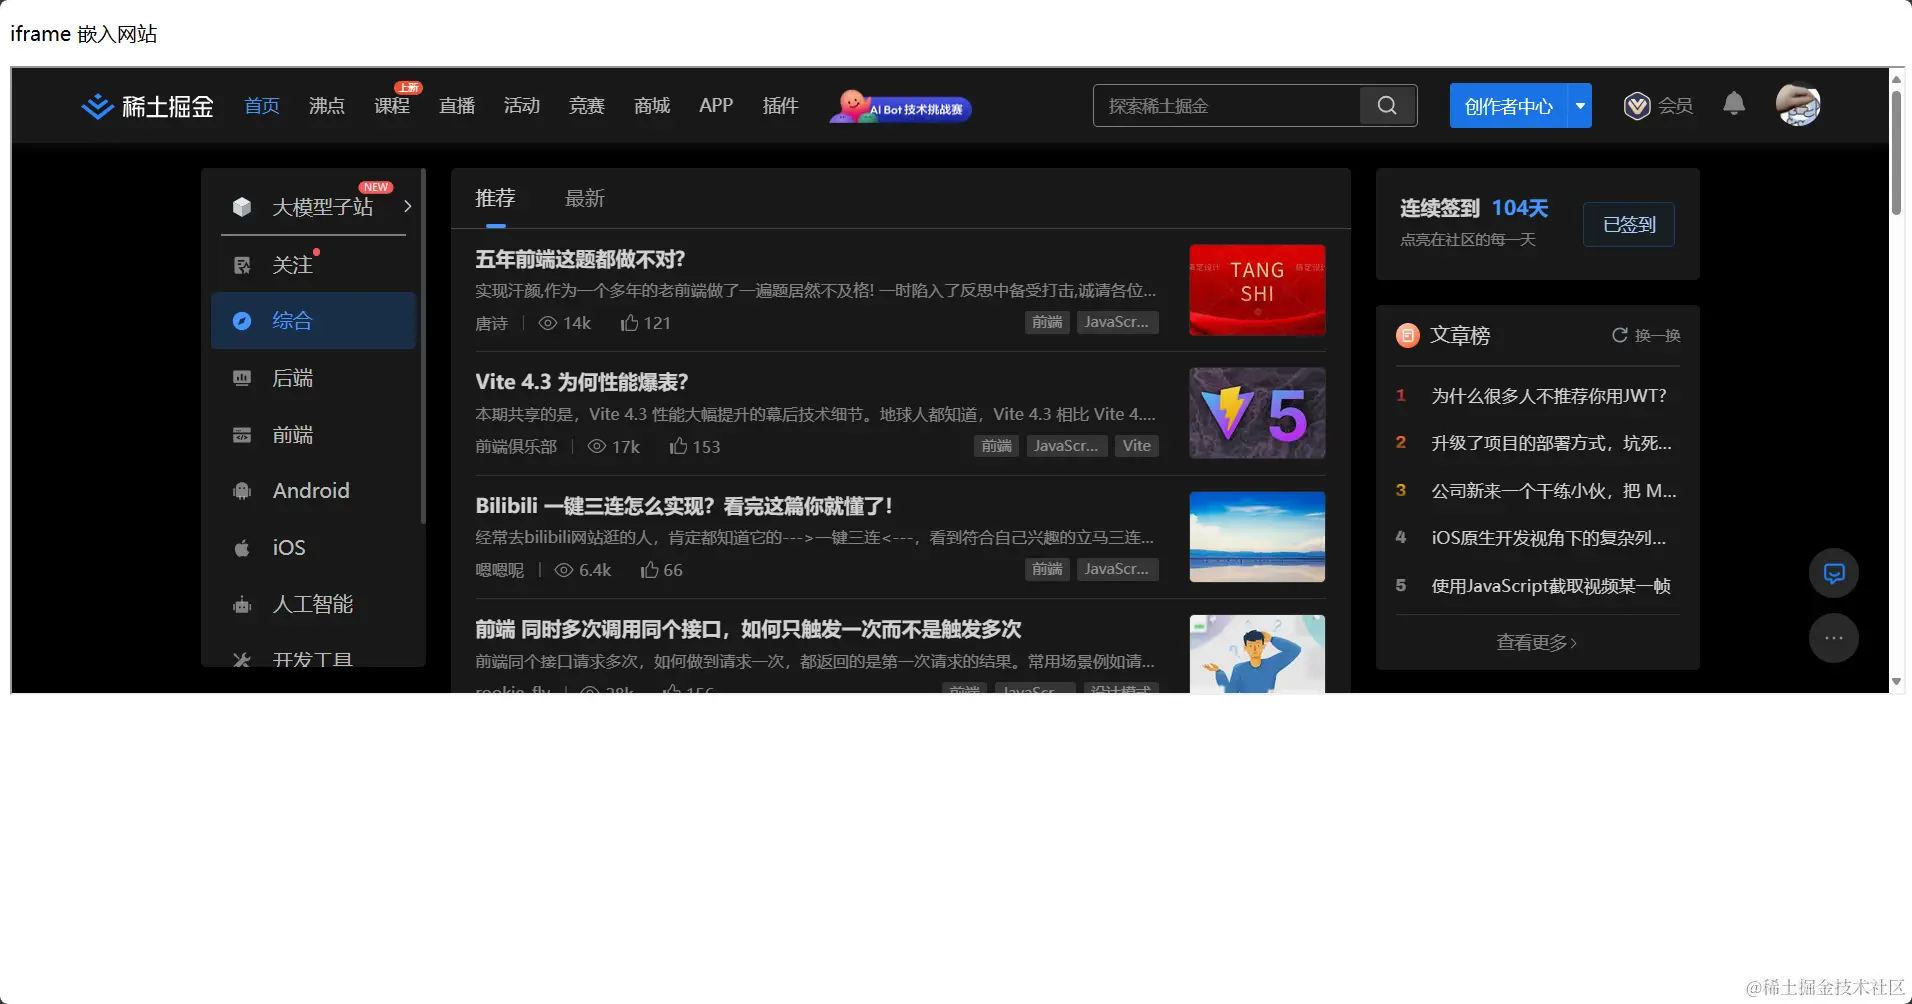
Task: Open the user avatar menu
Action: (1797, 104)
